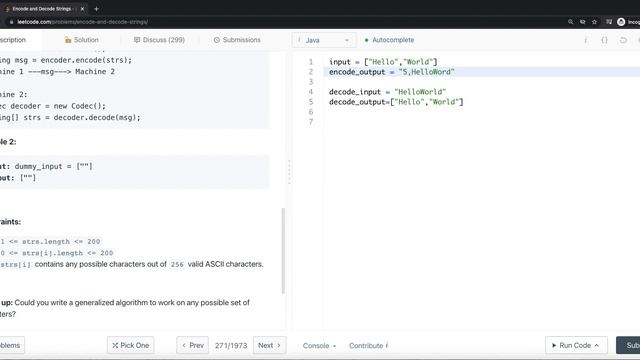Click the Pick One shuffle button
640x360 pixels.
click(x=131, y=345)
